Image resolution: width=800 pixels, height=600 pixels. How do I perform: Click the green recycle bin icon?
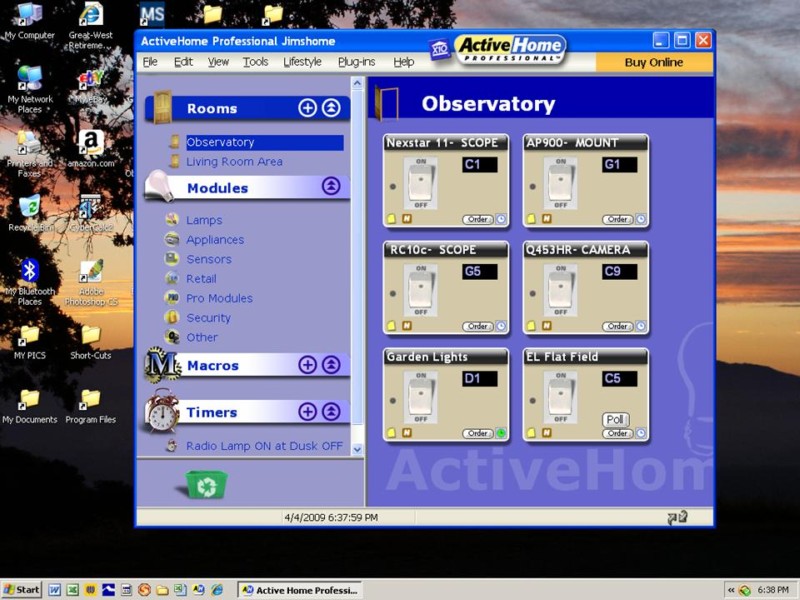(206, 485)
